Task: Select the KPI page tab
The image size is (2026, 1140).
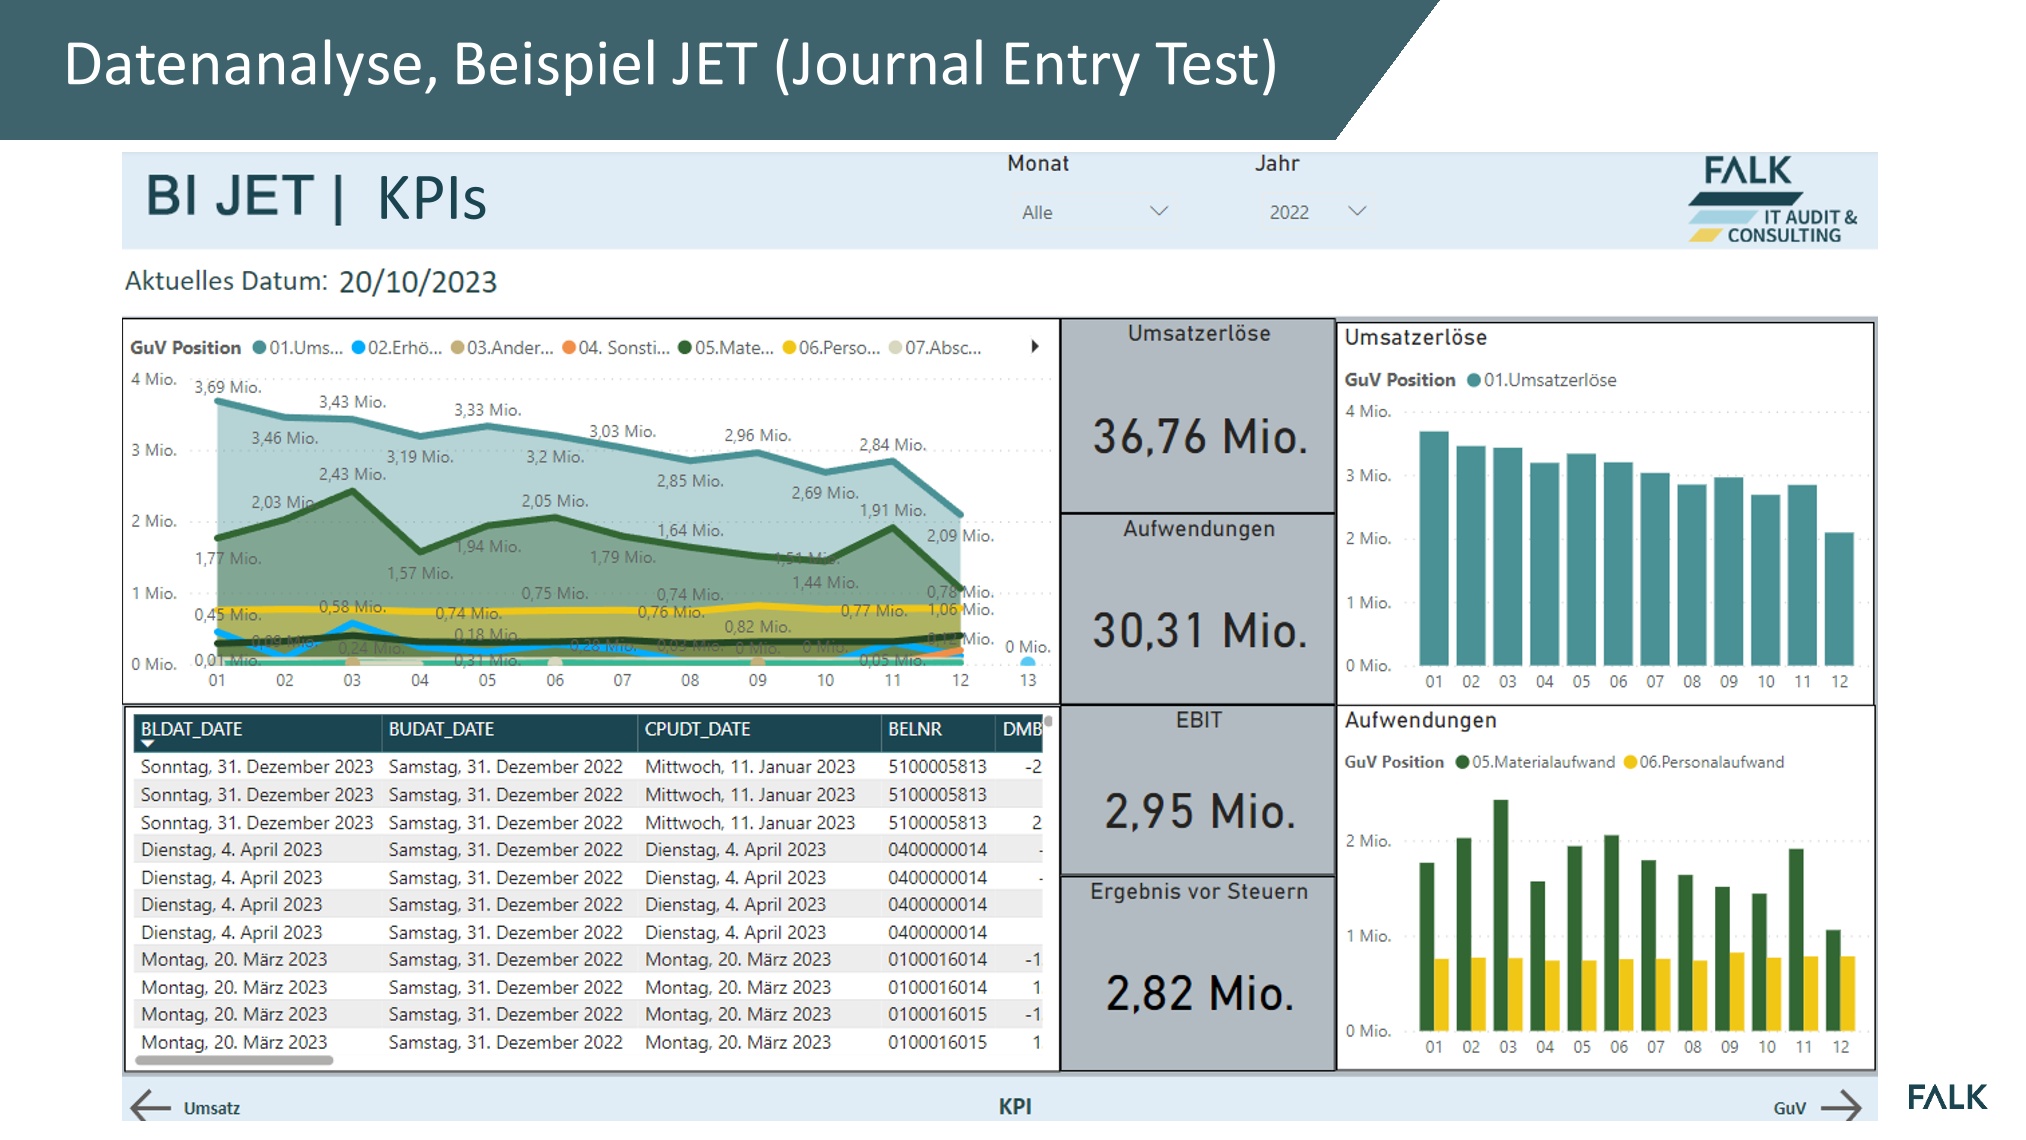Action: (x=1014, y=1107)
